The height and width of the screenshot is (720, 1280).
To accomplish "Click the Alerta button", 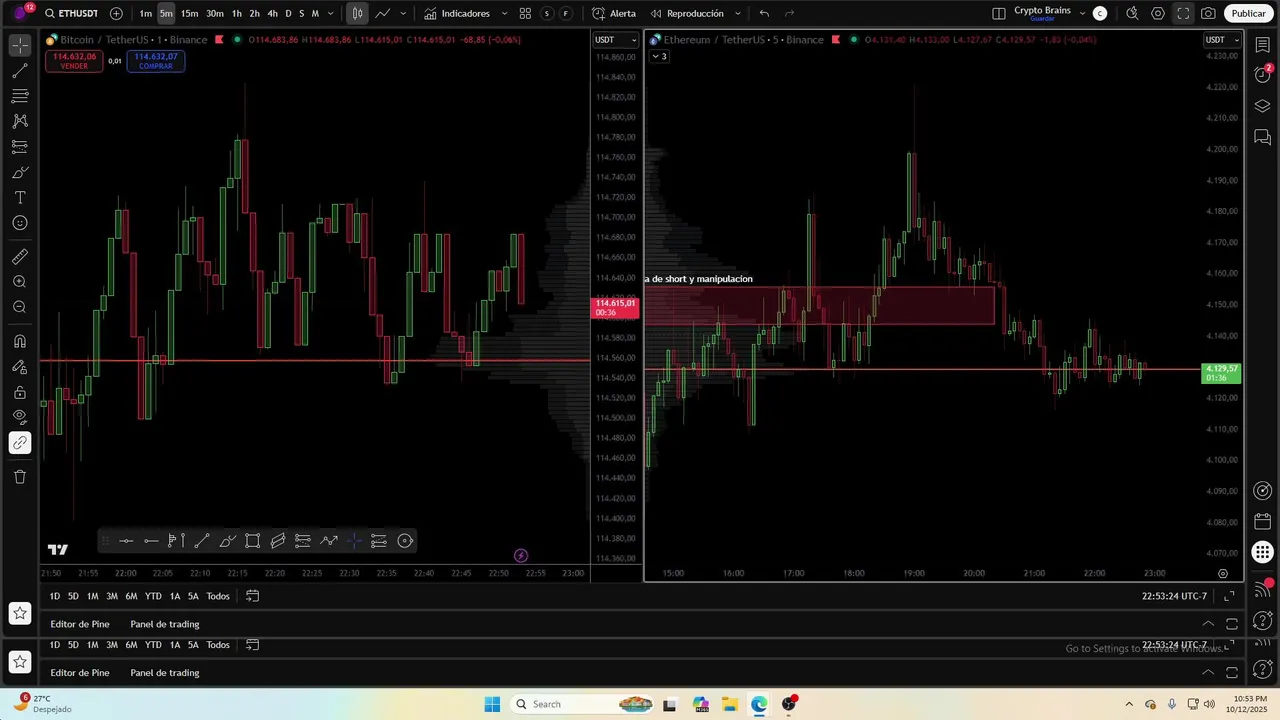I will pos(614,14).
